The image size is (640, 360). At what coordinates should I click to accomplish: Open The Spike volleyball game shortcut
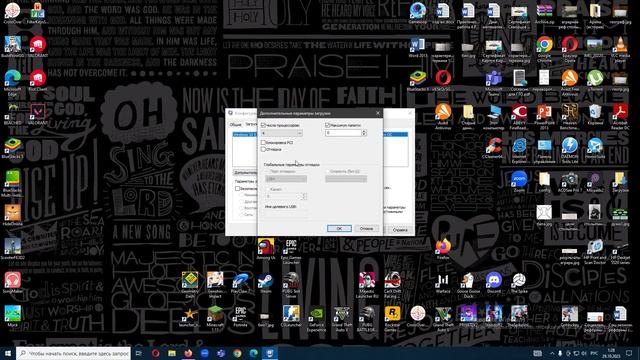coord(519,281)
